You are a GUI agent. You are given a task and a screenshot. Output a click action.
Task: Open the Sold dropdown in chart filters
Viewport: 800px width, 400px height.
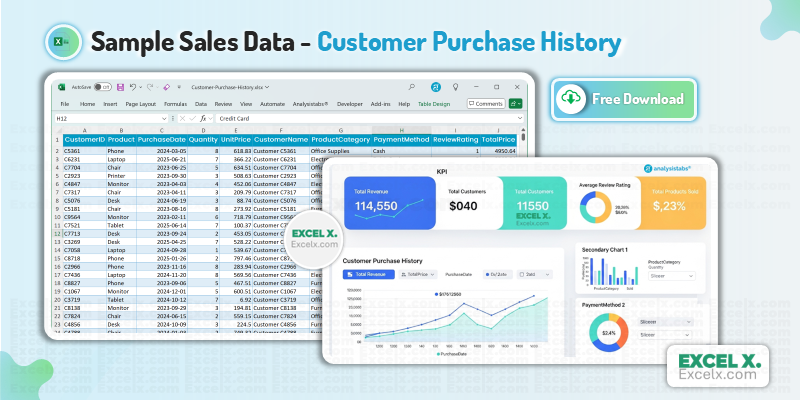click(x=534, y=274)
